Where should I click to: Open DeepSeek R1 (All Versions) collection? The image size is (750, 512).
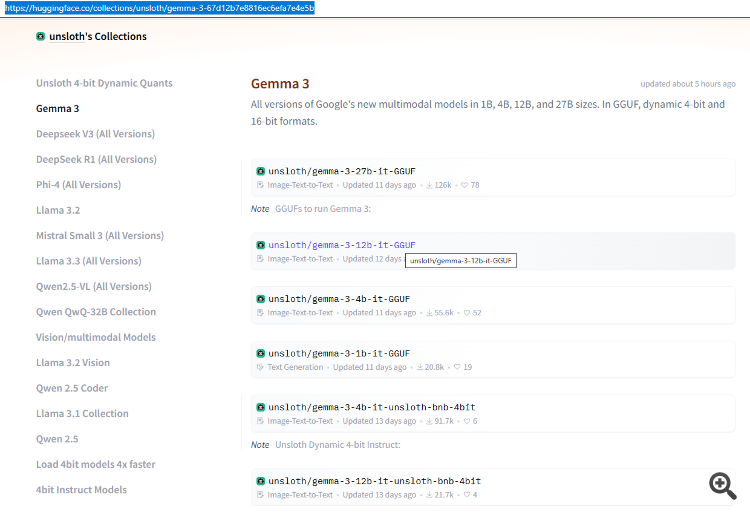pyautogui.click(x=96, y=159)
